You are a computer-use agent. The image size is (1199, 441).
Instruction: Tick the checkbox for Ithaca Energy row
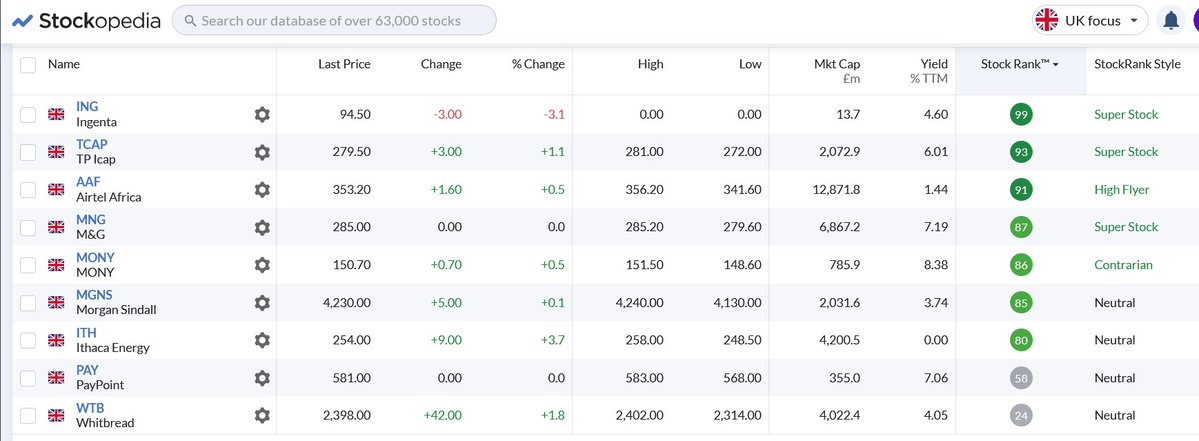(x=28, y=340)
